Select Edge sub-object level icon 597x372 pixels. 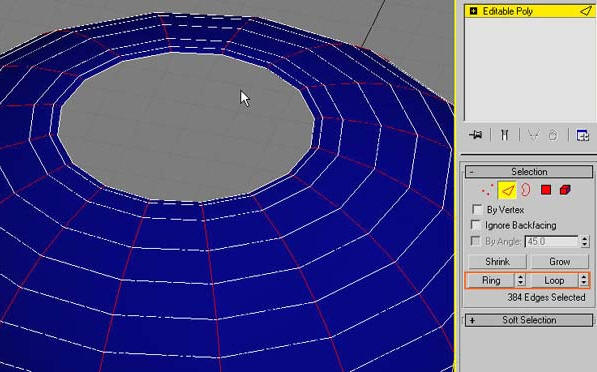click(507, 190)
